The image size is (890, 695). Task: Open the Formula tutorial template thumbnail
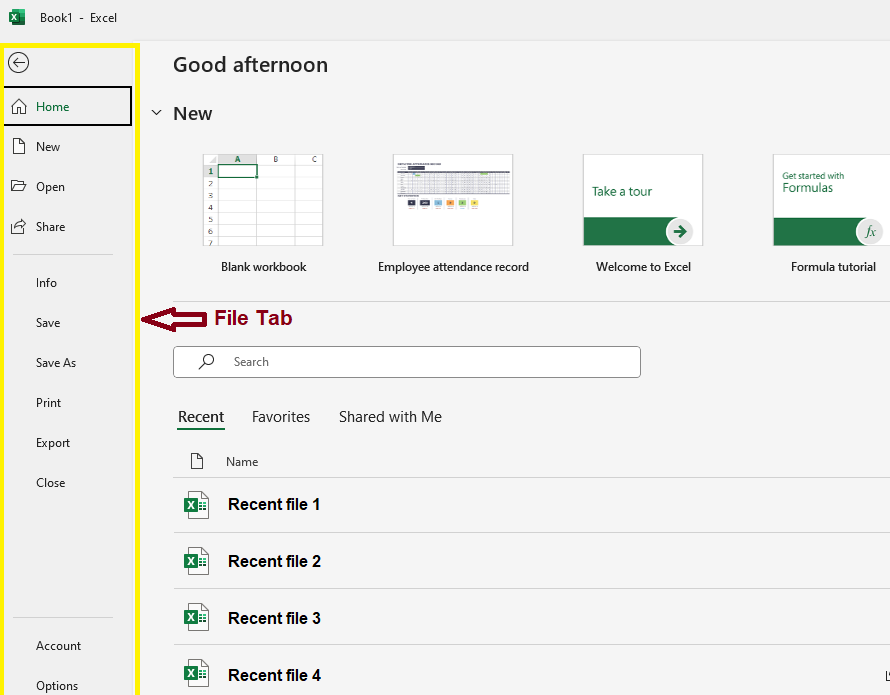[x=832, y=200]
